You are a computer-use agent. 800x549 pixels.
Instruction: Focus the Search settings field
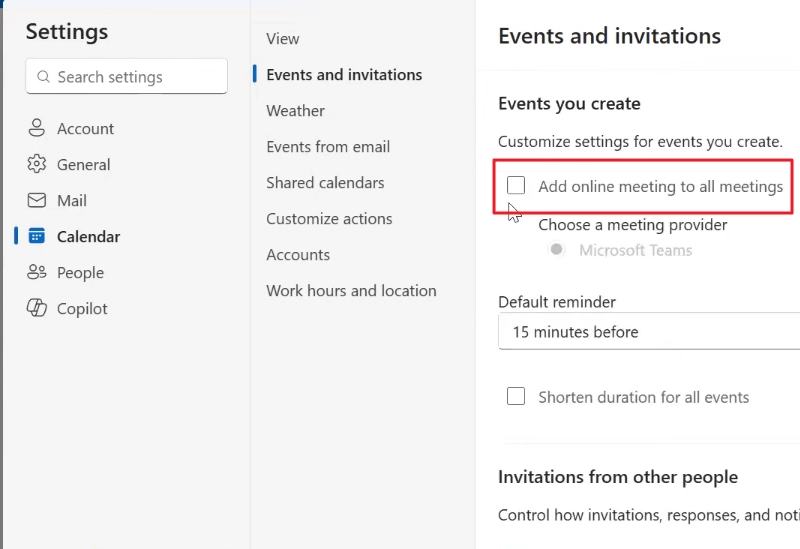point(127,77)
